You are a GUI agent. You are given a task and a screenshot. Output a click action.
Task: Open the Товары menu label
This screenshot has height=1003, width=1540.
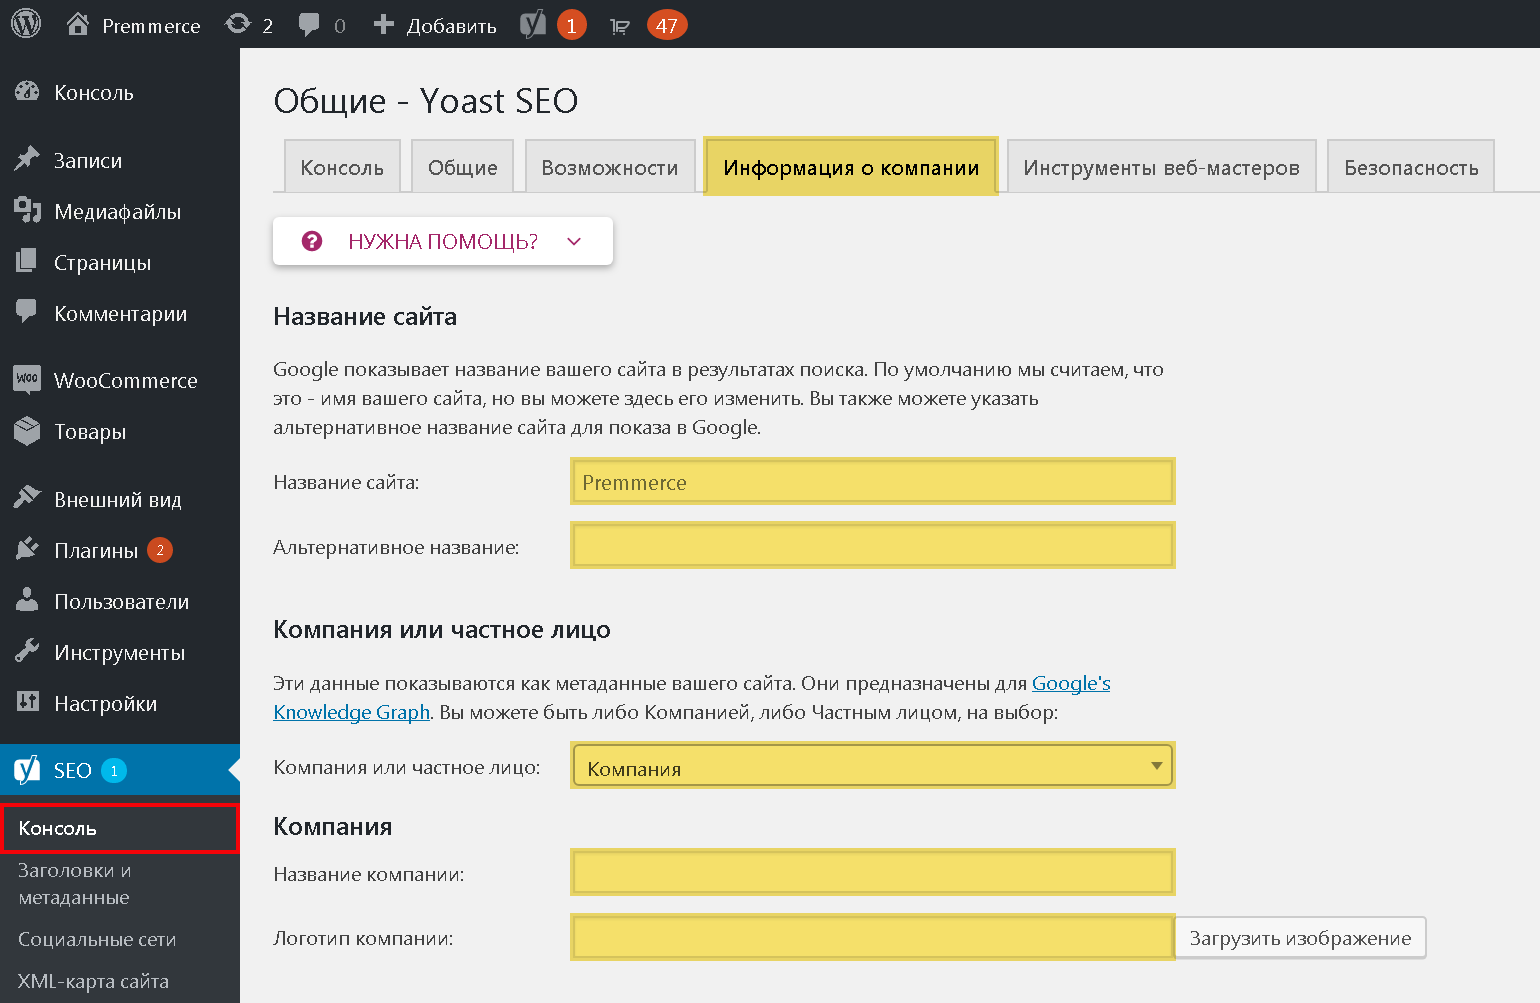(x=90, y=431)
